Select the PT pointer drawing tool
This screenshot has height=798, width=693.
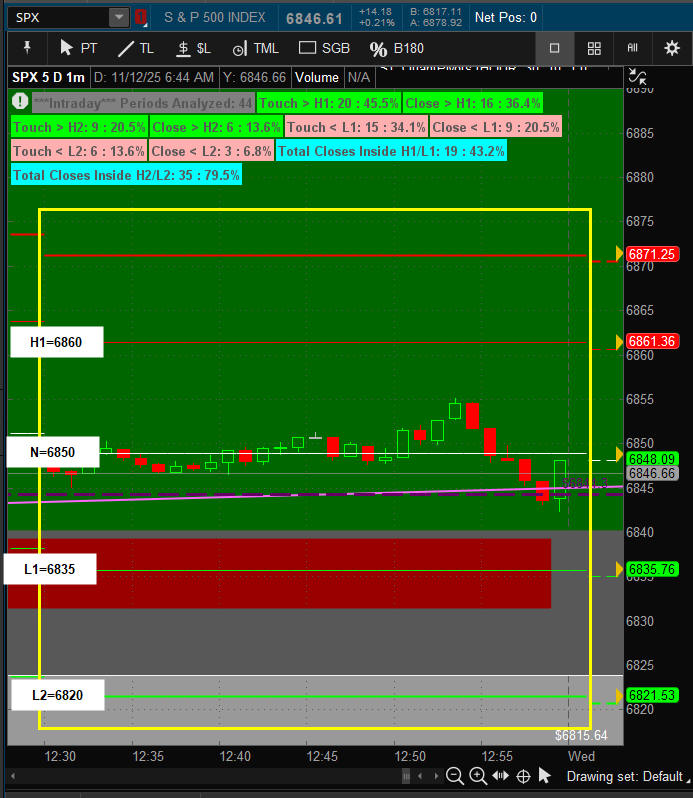tap(78, 48)
